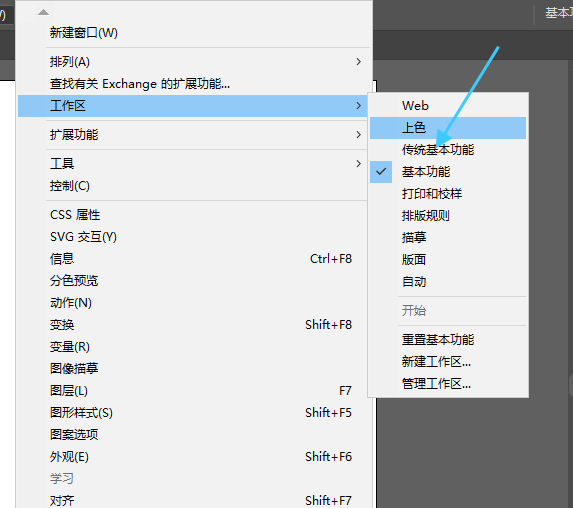Expand the 扩展功能 submenu
The image size is (573, 508).
(193, 134)
